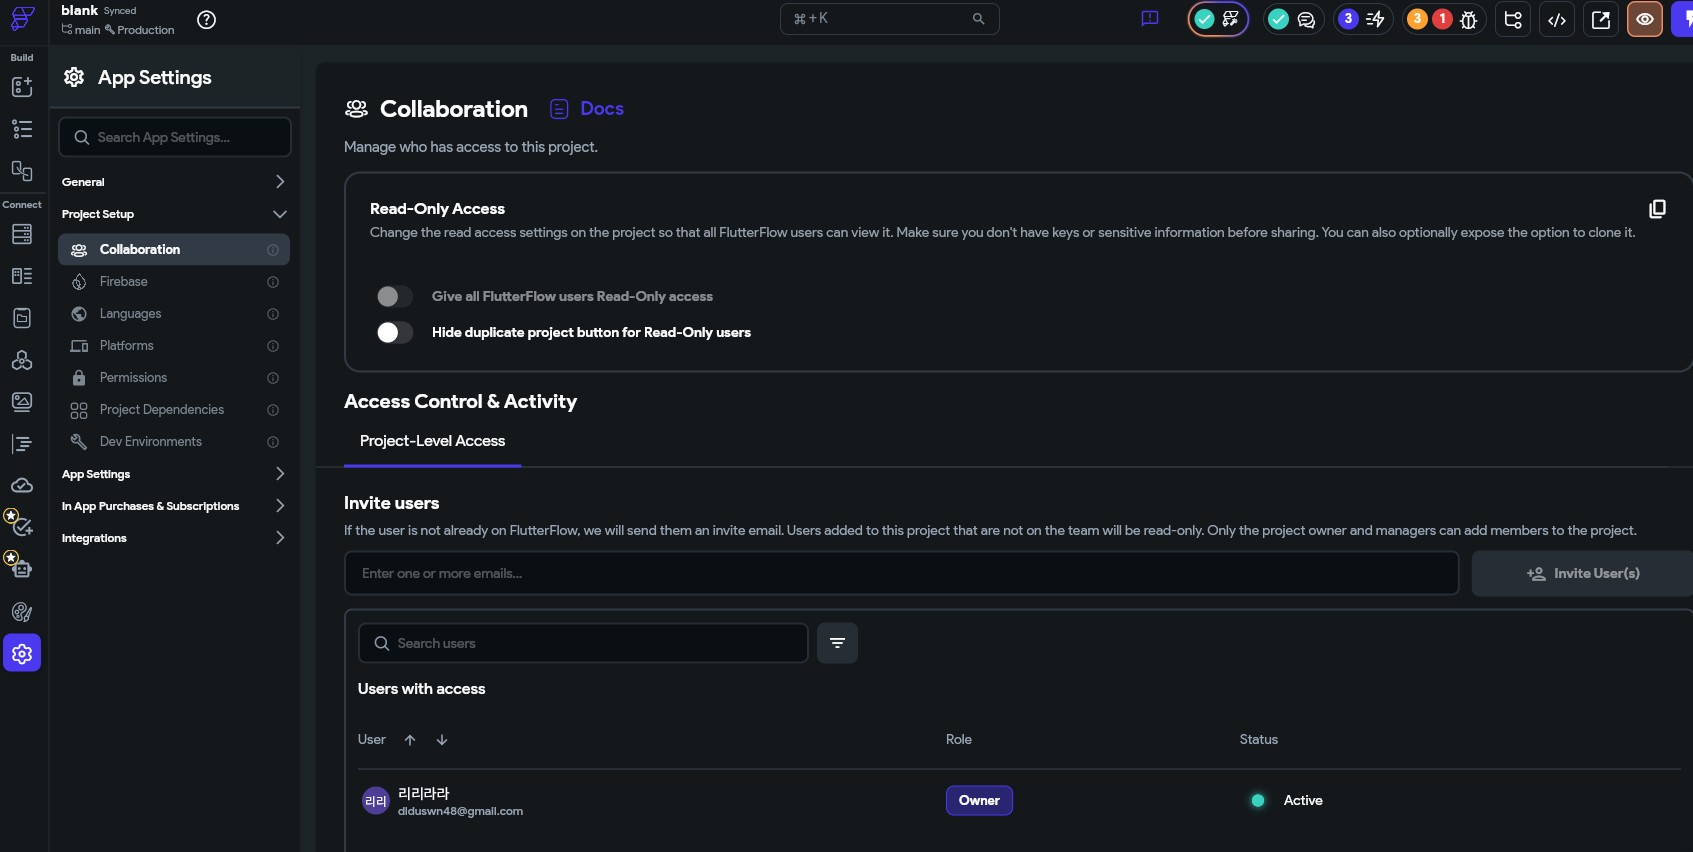Open the App Values folder icon
Viewport: 1693px width, 852px height.
[x=22, y=318]
